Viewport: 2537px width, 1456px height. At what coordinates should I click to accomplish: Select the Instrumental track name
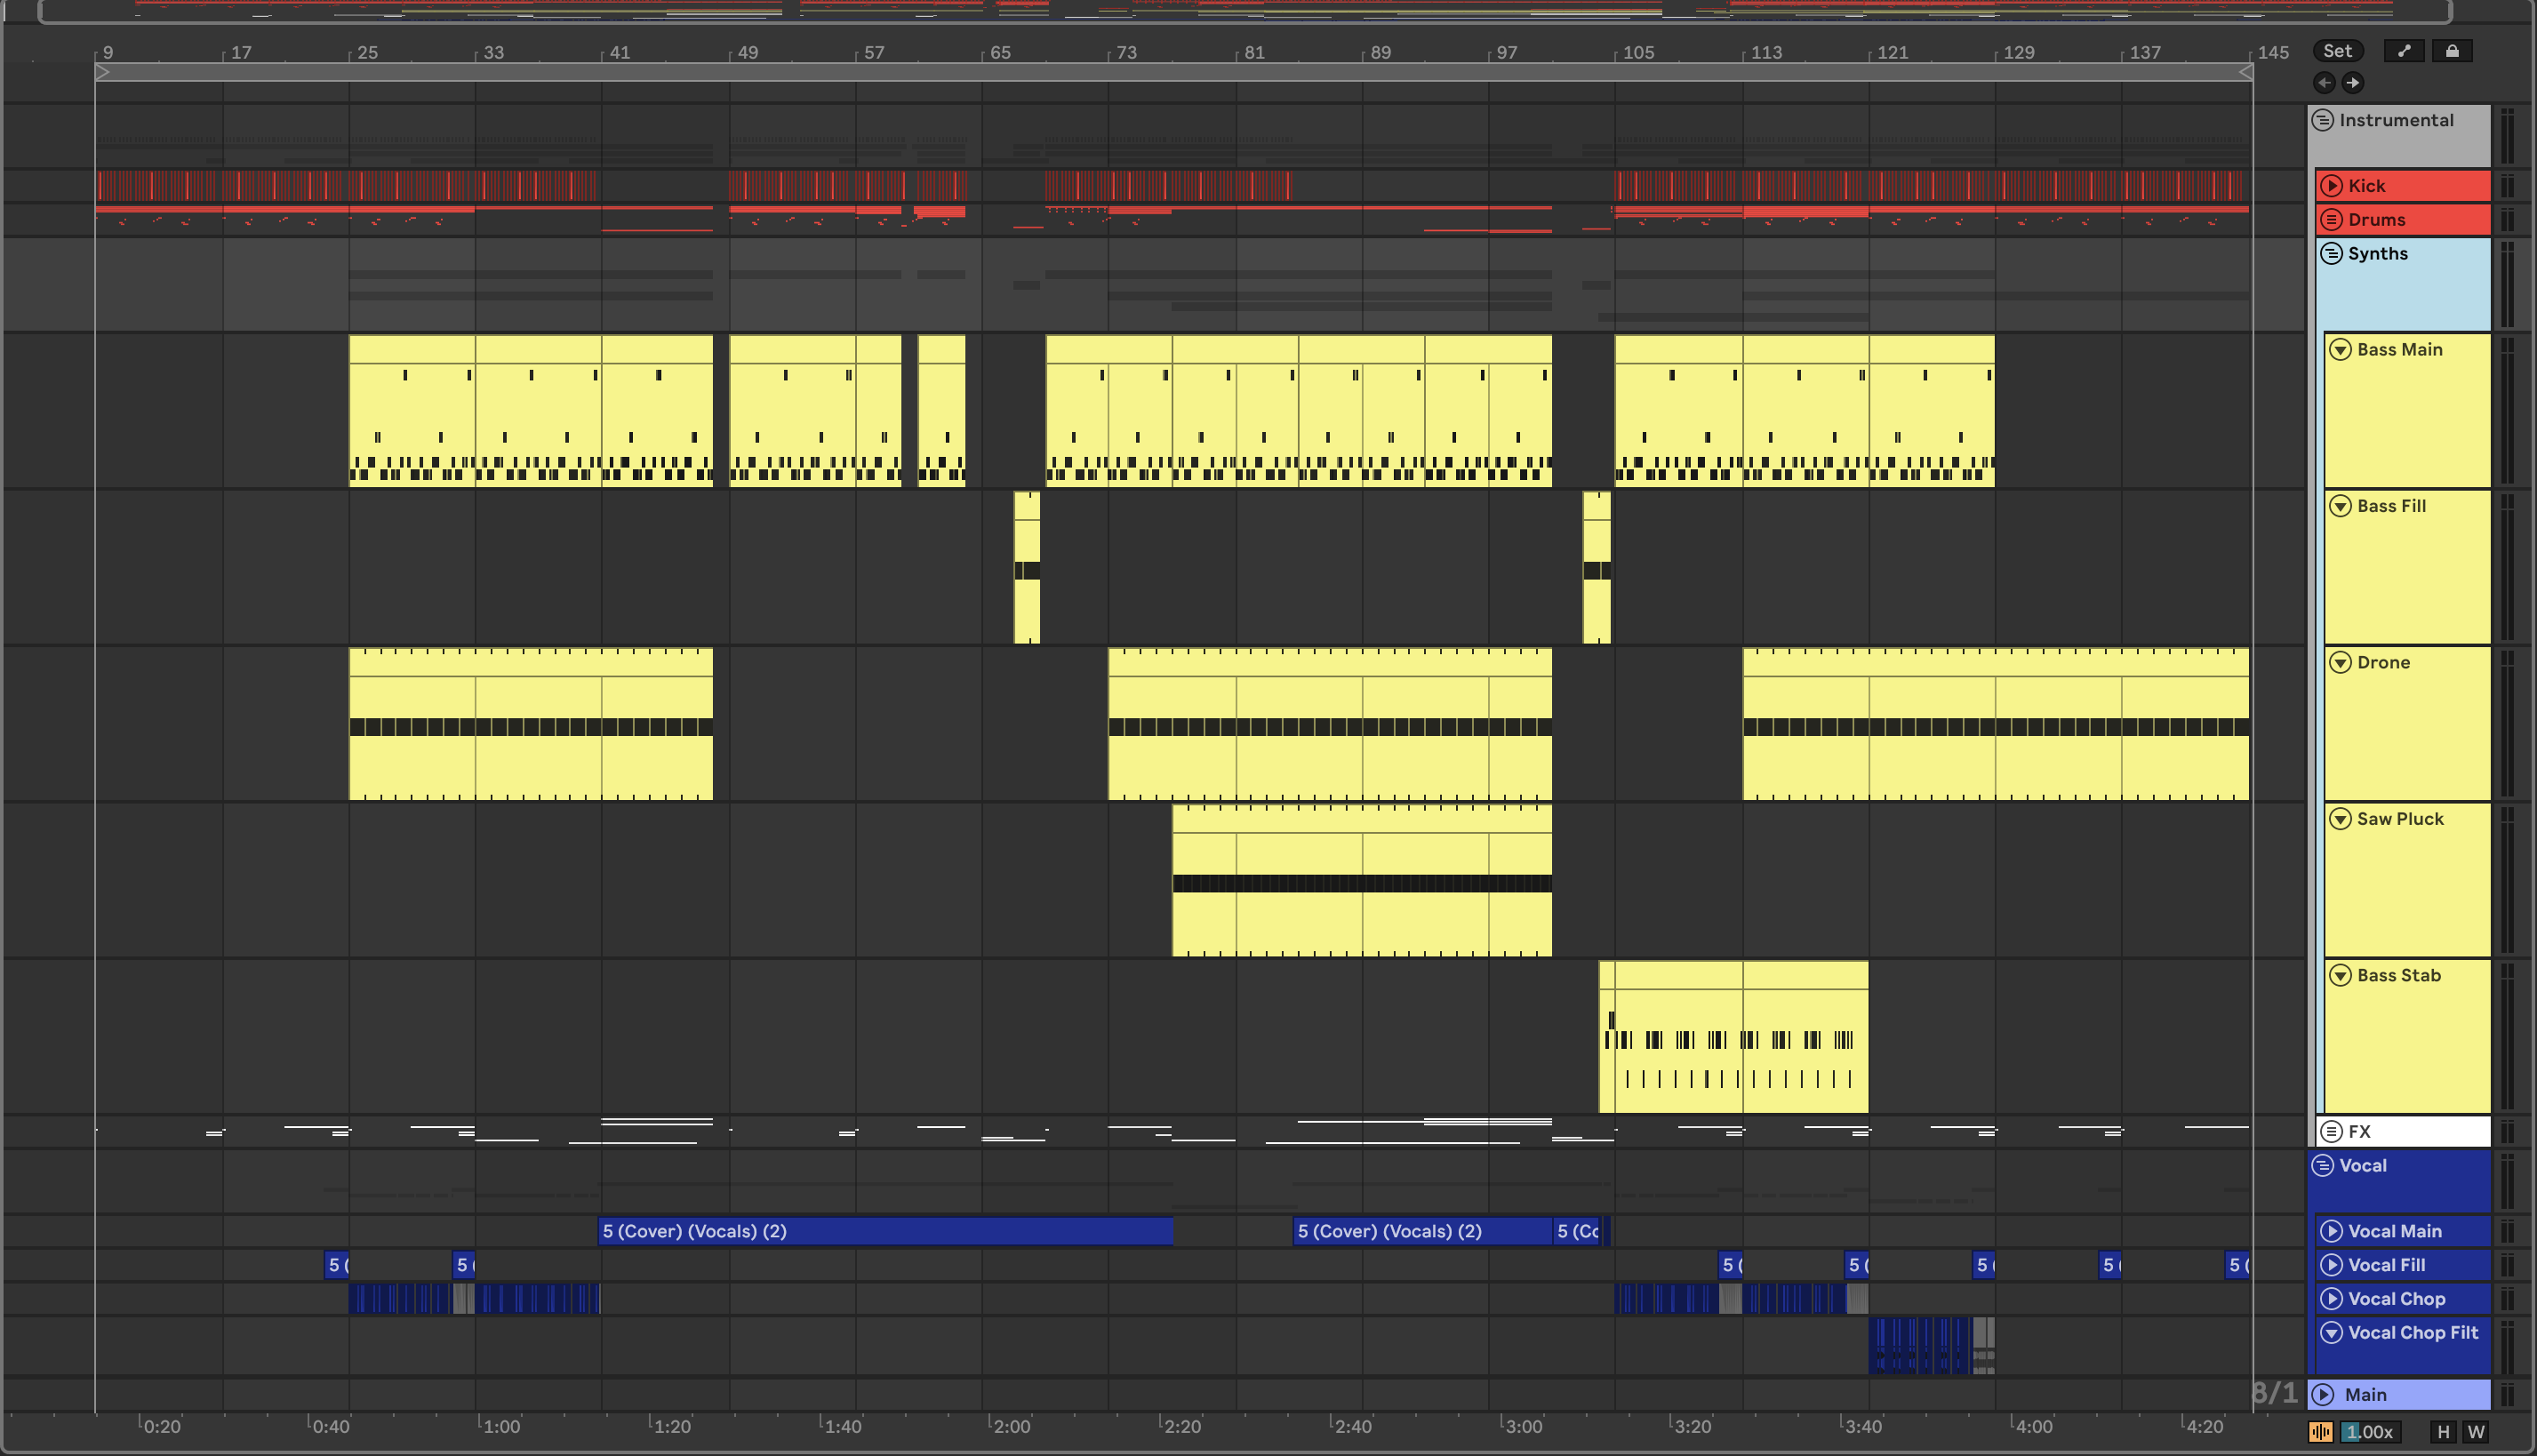point(2396,120)
